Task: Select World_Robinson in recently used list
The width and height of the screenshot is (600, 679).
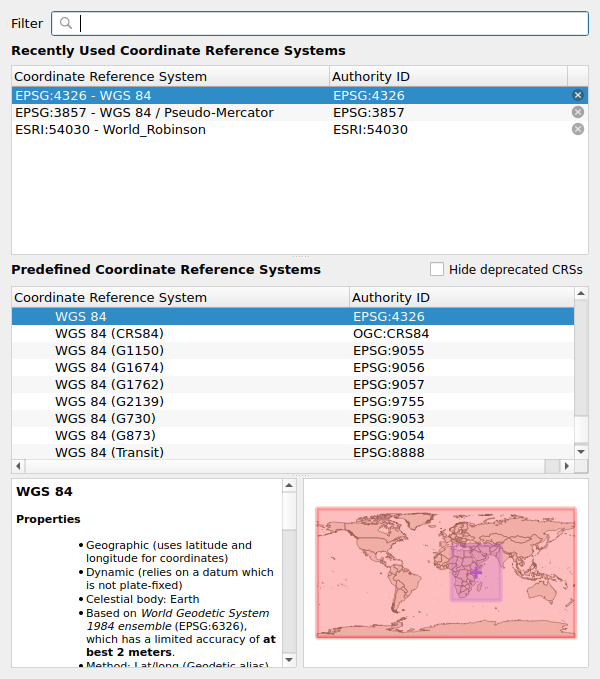Action: click(110, 129)
